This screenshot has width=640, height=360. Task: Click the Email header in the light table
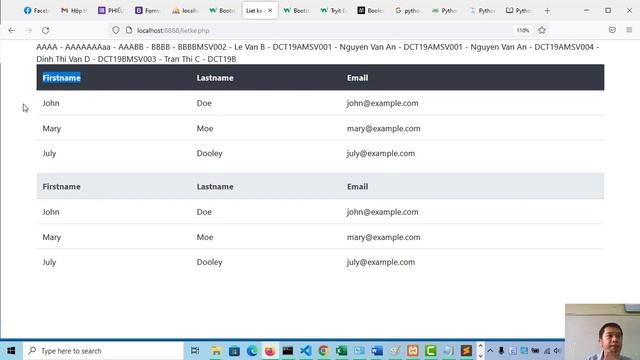click(x=358, y=187)
